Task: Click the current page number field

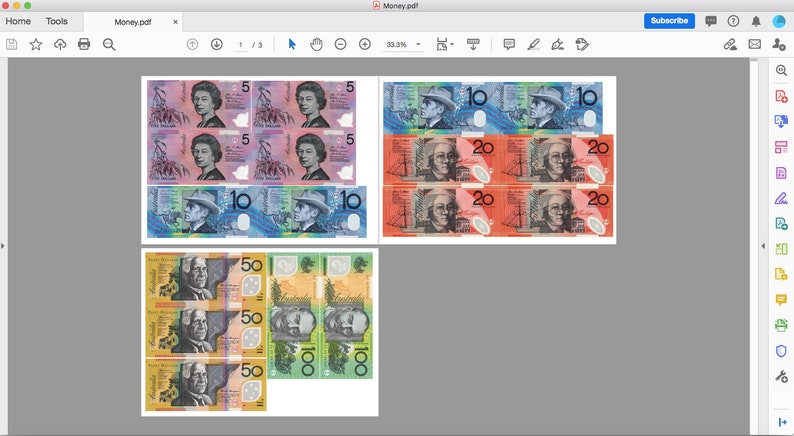Action: pyautogui.click(x=241, y=45)
